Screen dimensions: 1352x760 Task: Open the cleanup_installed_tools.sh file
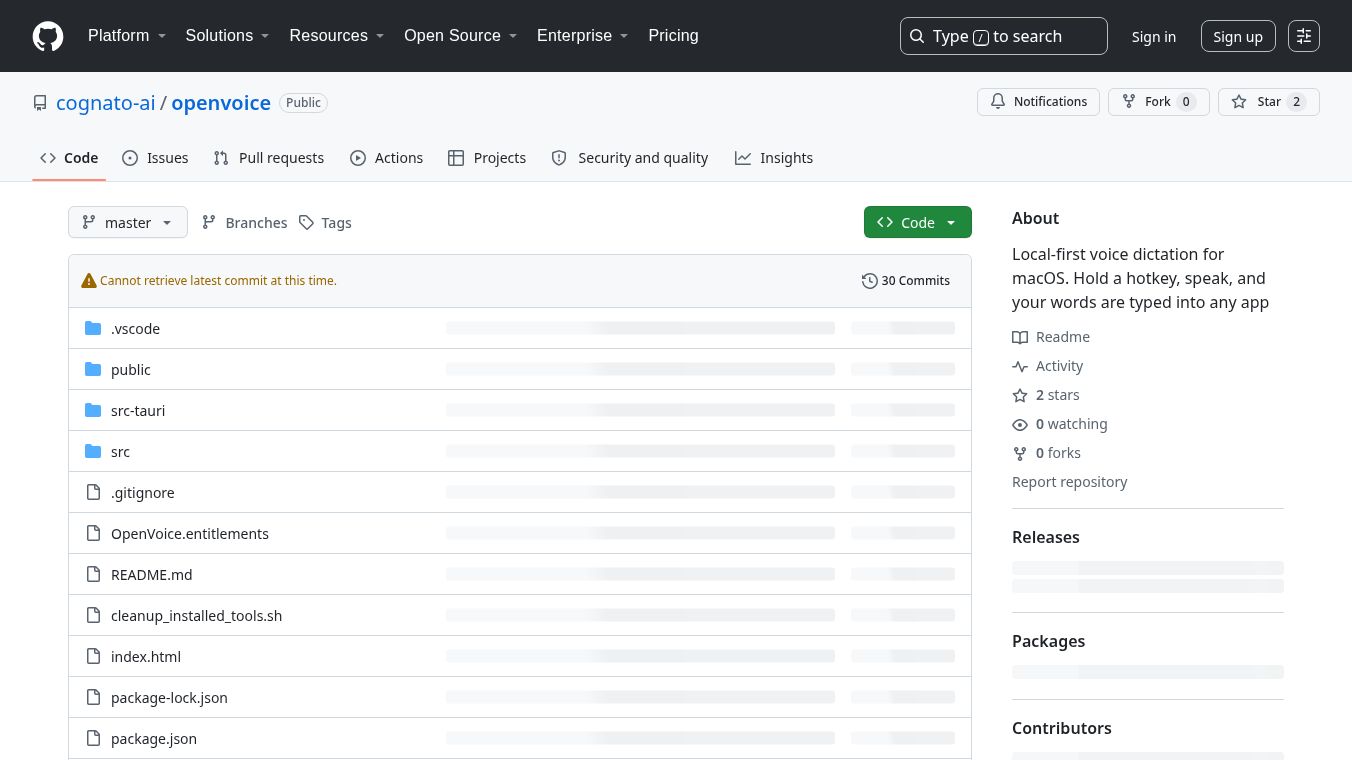[x=196, y=616]
